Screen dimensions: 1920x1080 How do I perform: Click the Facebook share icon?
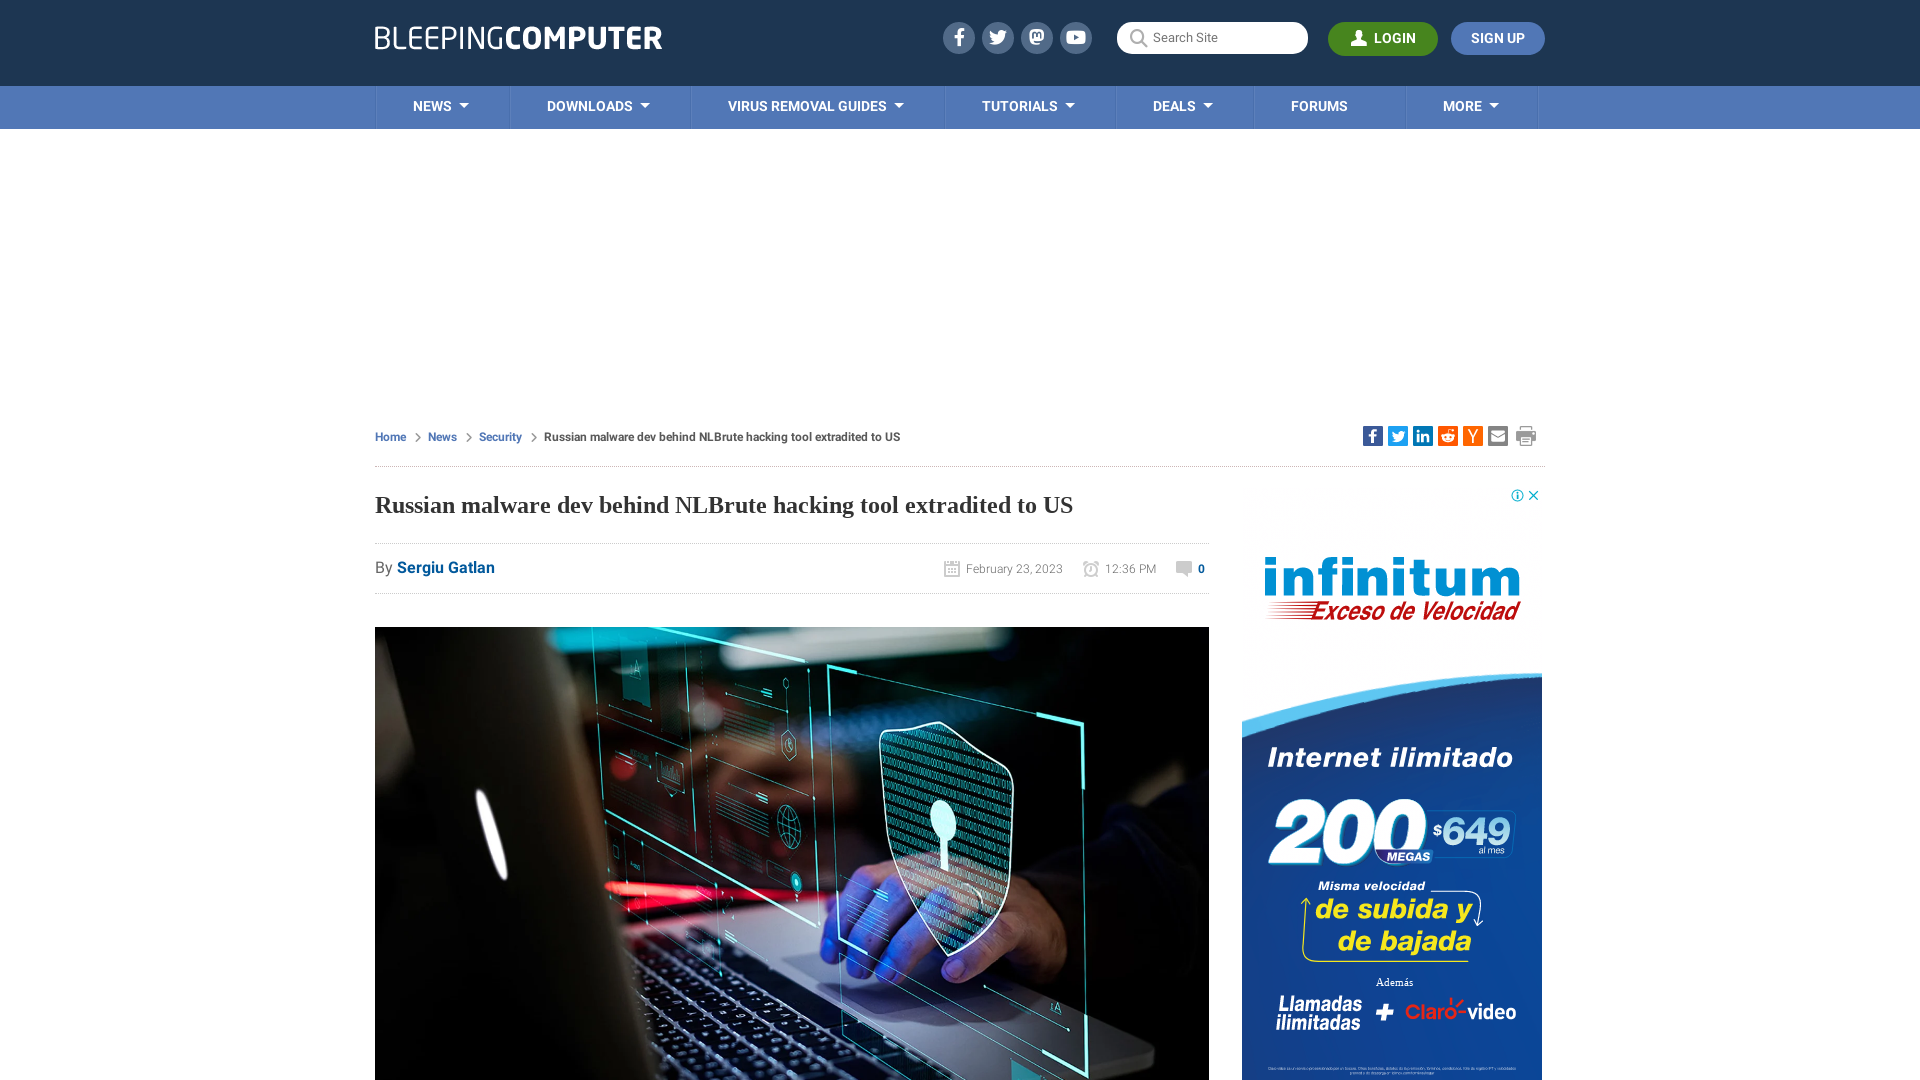click(1373, 435)
